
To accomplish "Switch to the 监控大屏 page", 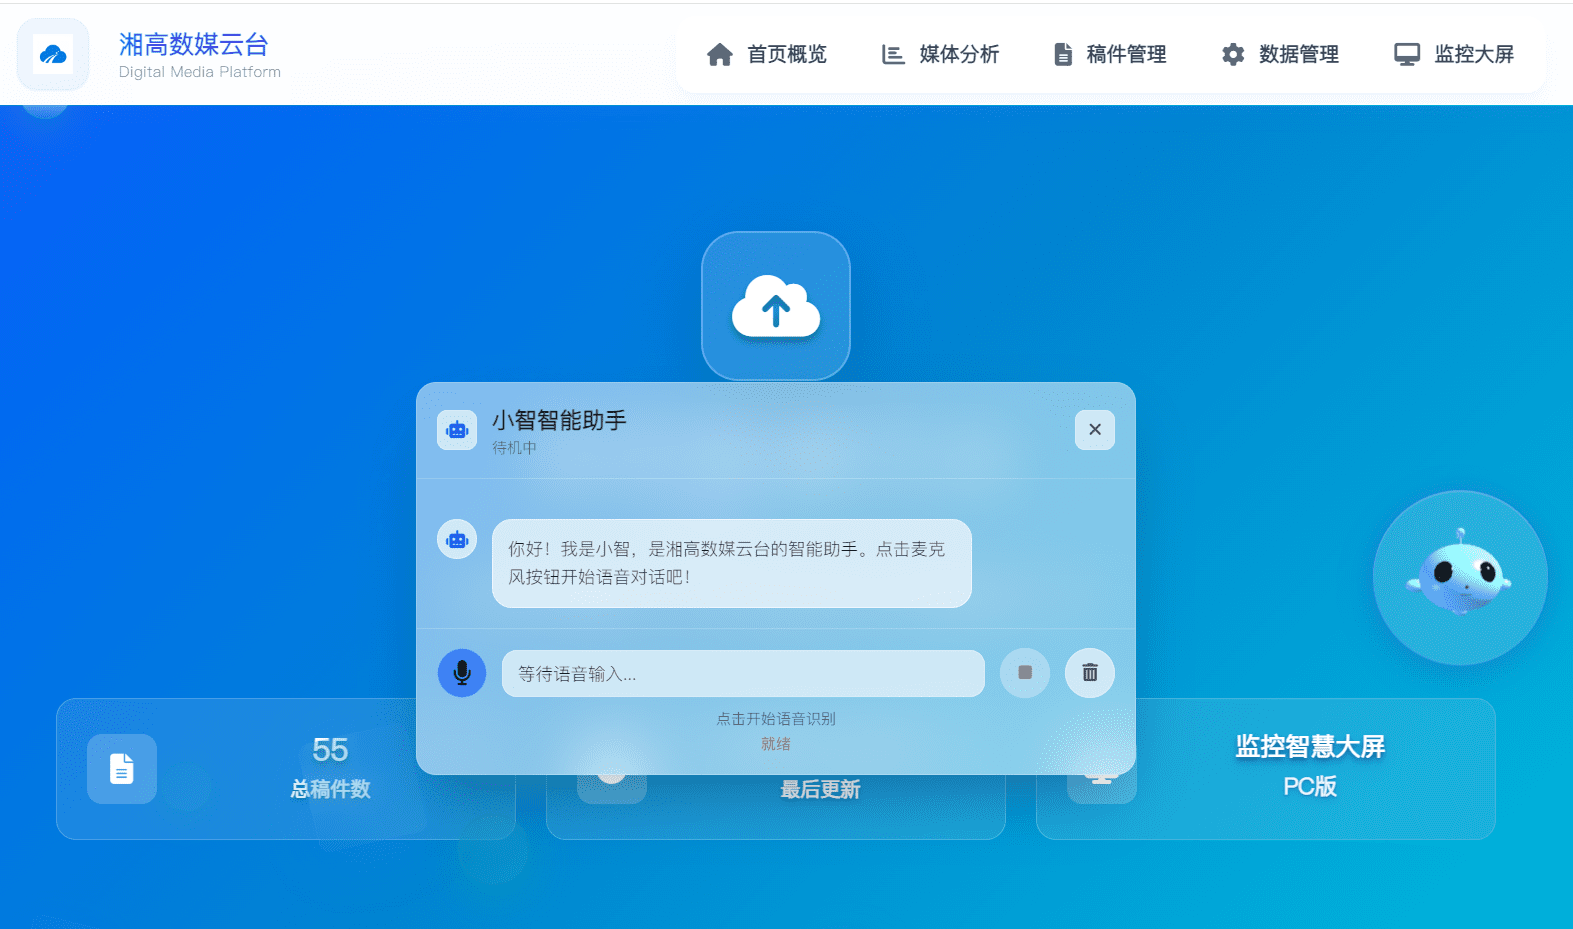I will tap(1454, 55).
